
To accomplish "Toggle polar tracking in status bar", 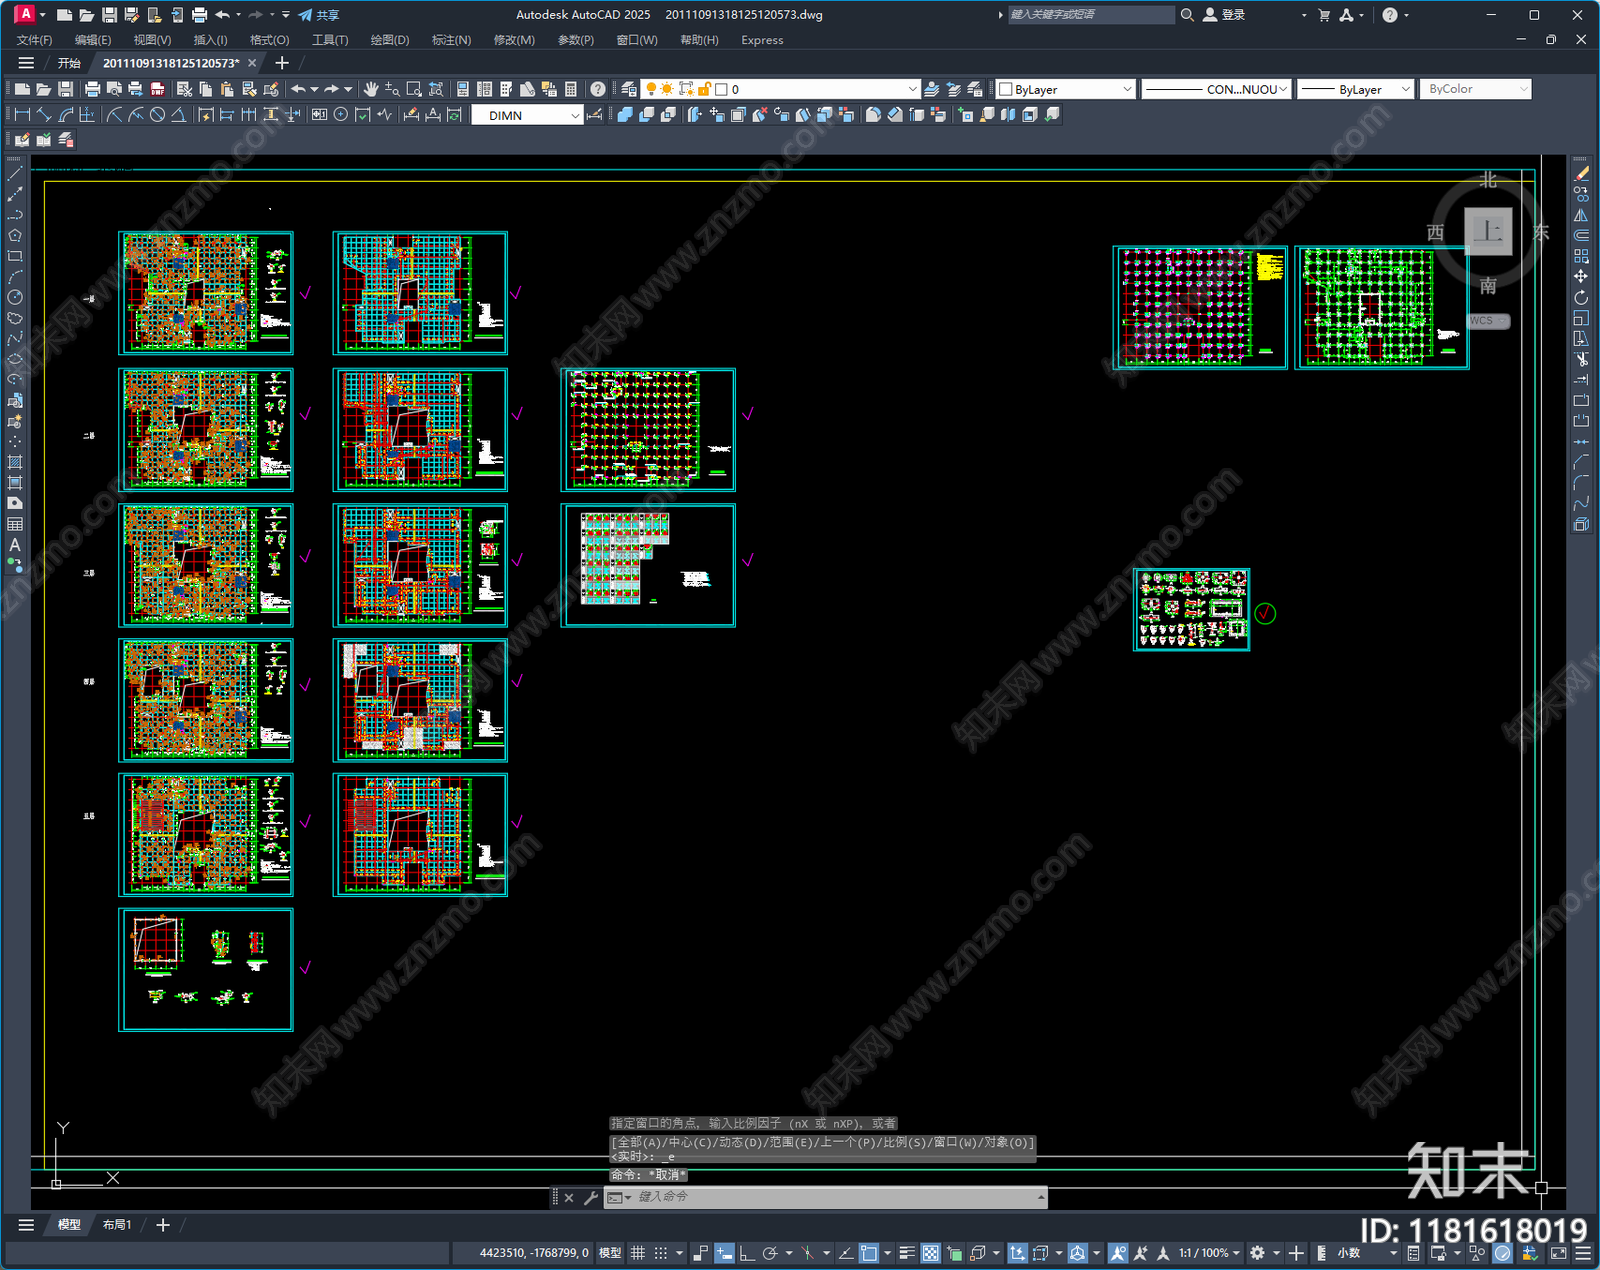I will click(770, 1253).
